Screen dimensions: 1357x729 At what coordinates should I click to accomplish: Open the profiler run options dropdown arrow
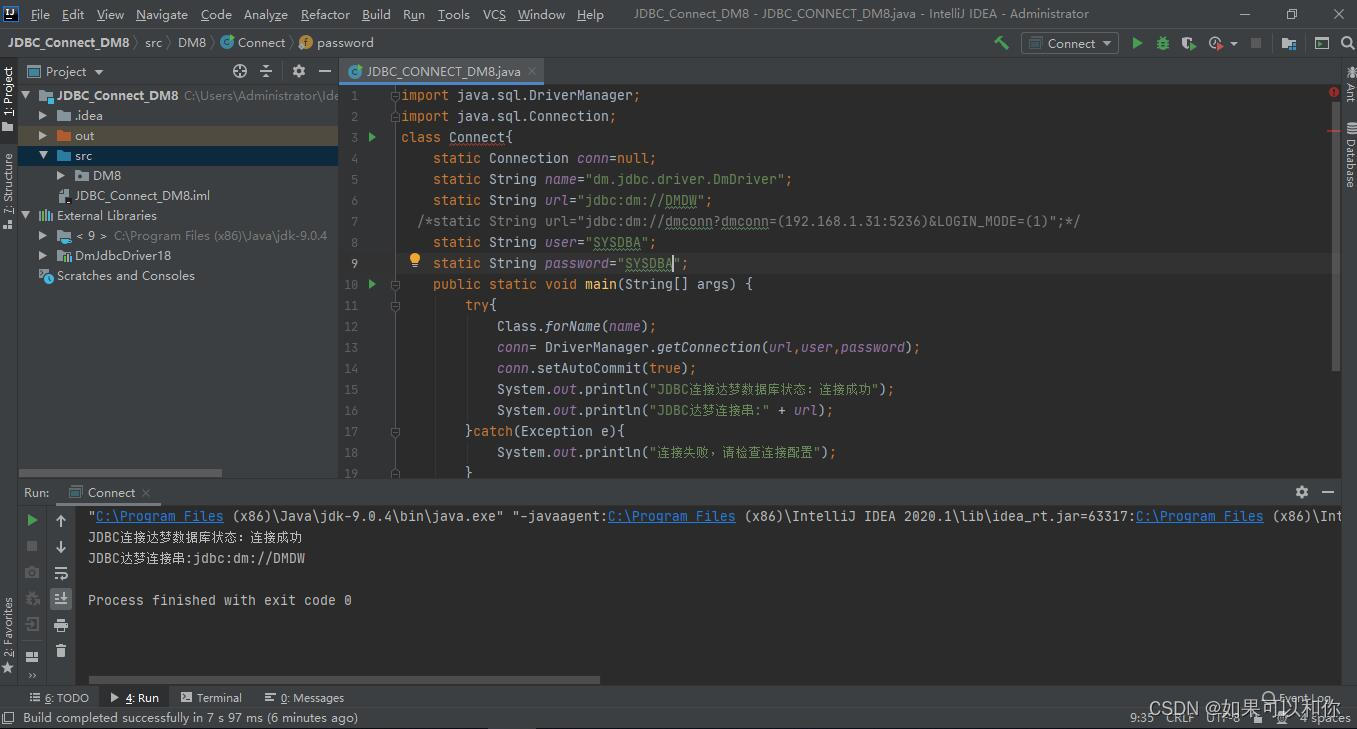click(x=1234, y=43)
